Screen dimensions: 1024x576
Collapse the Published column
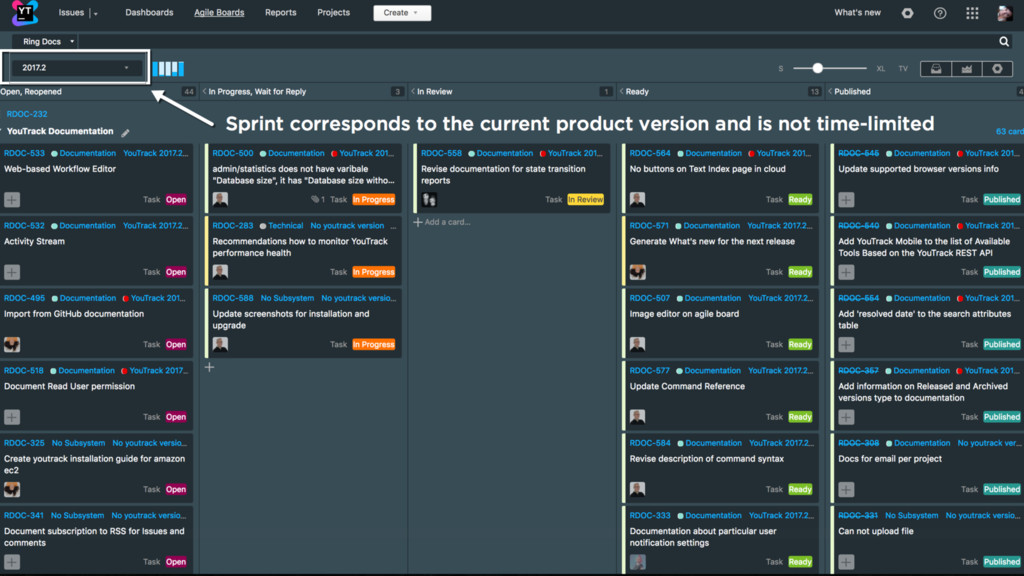[x=830, y=91]
